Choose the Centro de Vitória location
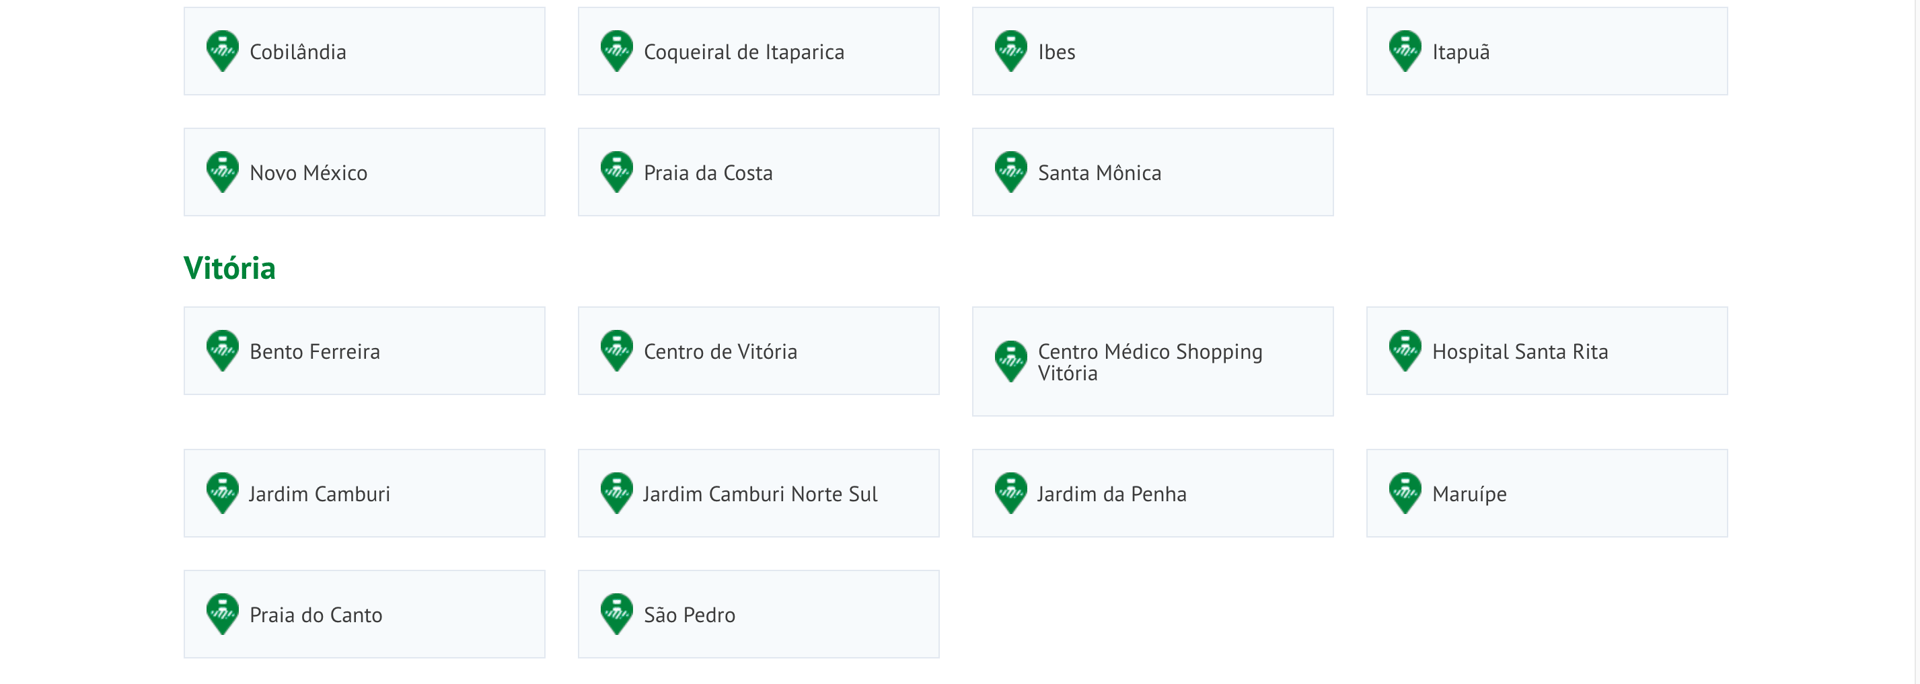Screen dimensions: 1920x684 click(x=758, y=351)
